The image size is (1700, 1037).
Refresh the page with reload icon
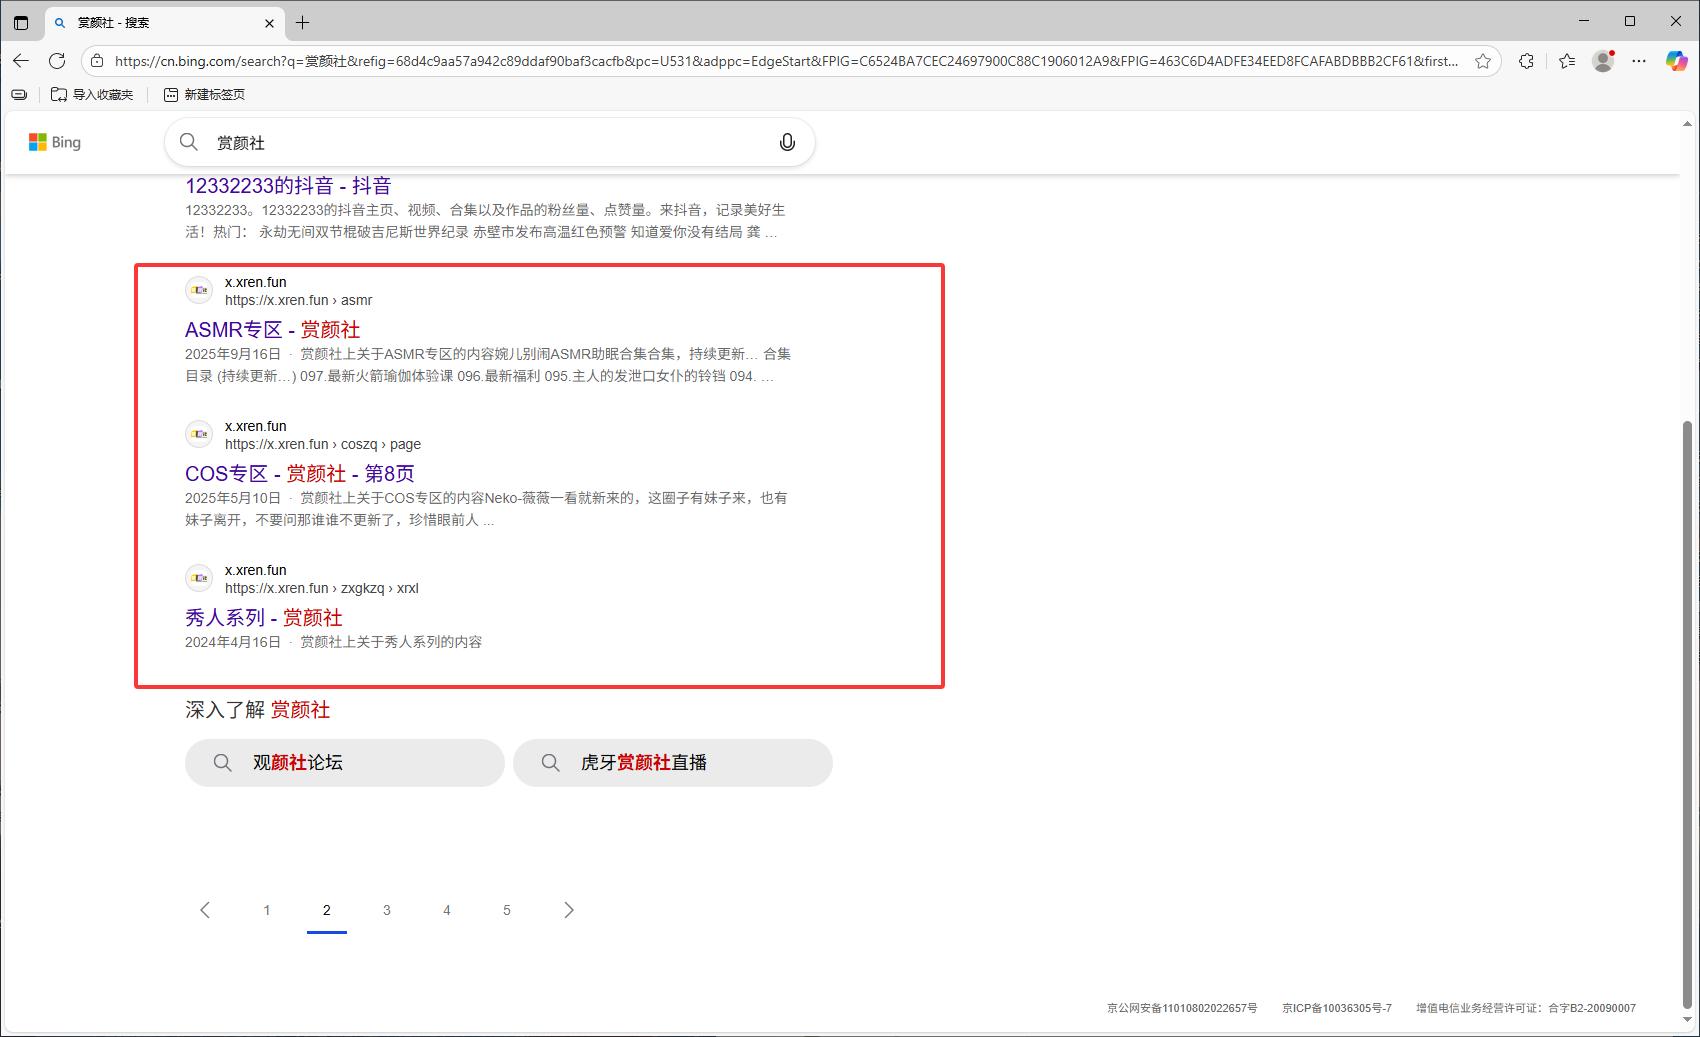tap(57, 61)
